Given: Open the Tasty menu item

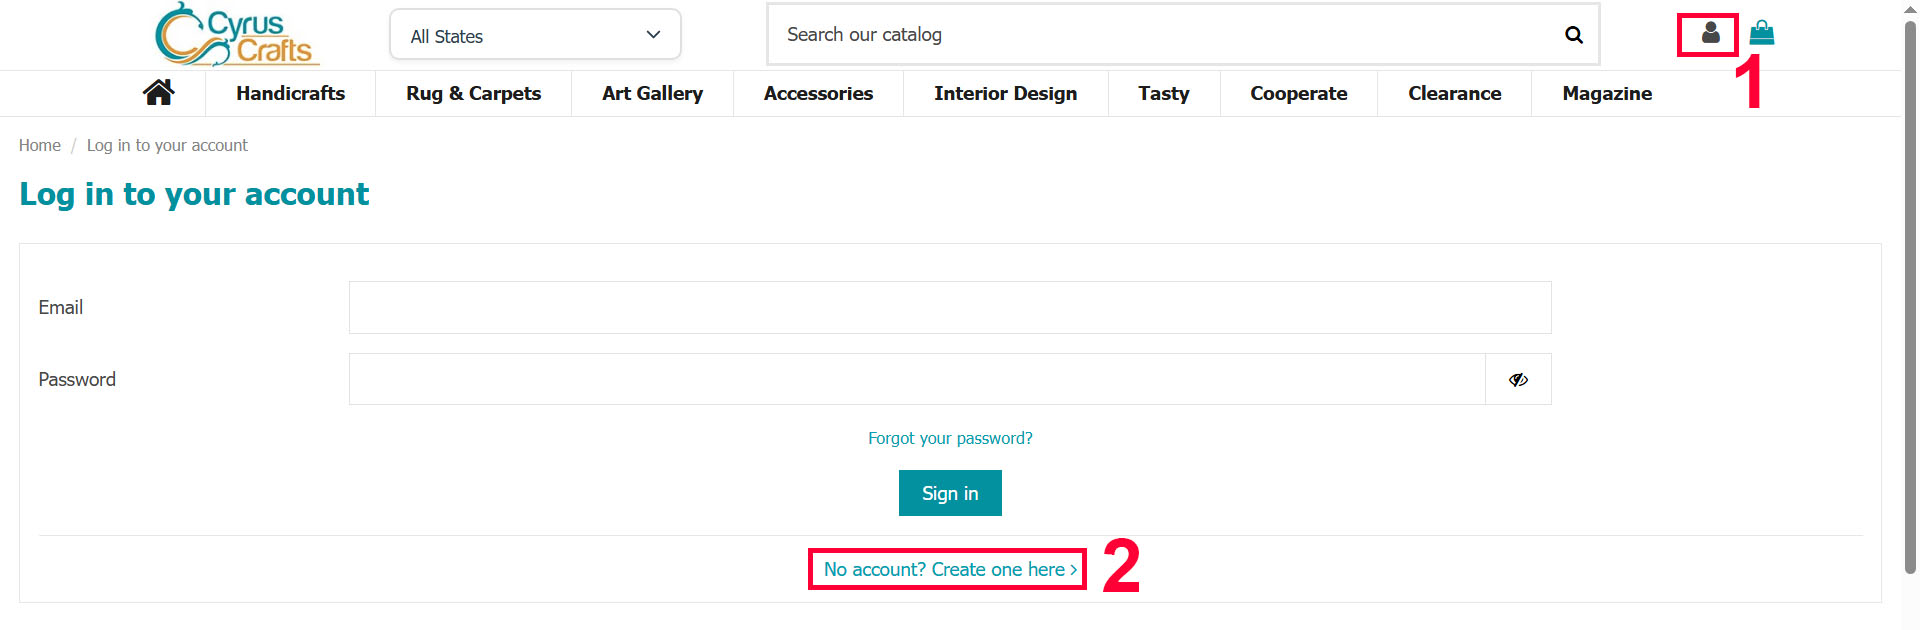Looking at the screenshot, I should pos(1163,94).
